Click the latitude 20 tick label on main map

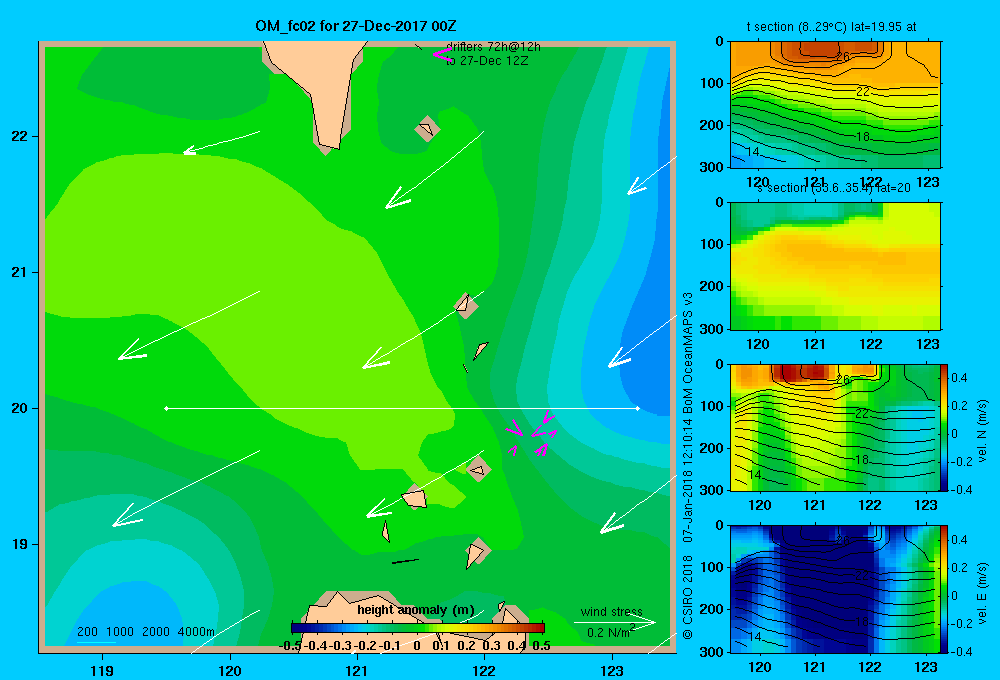[x=20, y=408]
